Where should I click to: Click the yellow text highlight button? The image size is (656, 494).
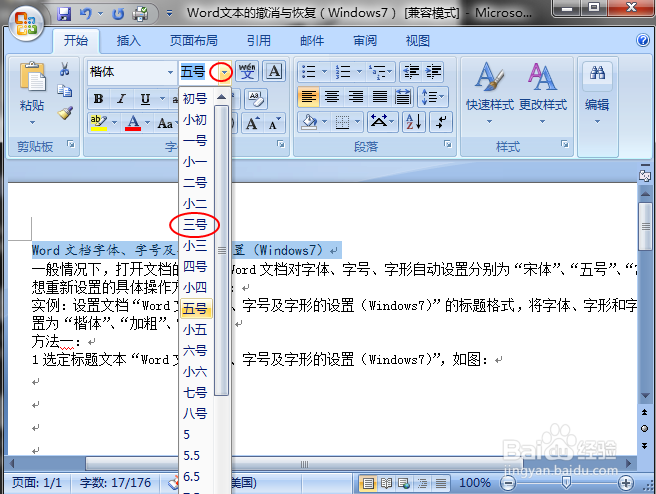click(x=99, y=123)
